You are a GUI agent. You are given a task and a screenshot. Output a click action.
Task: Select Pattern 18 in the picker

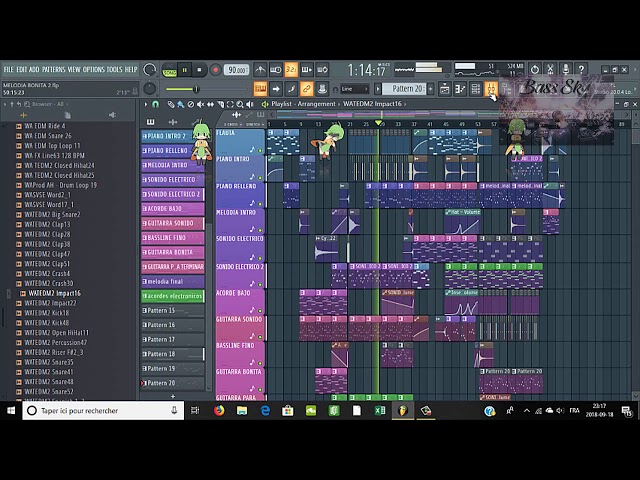point(173,354)
